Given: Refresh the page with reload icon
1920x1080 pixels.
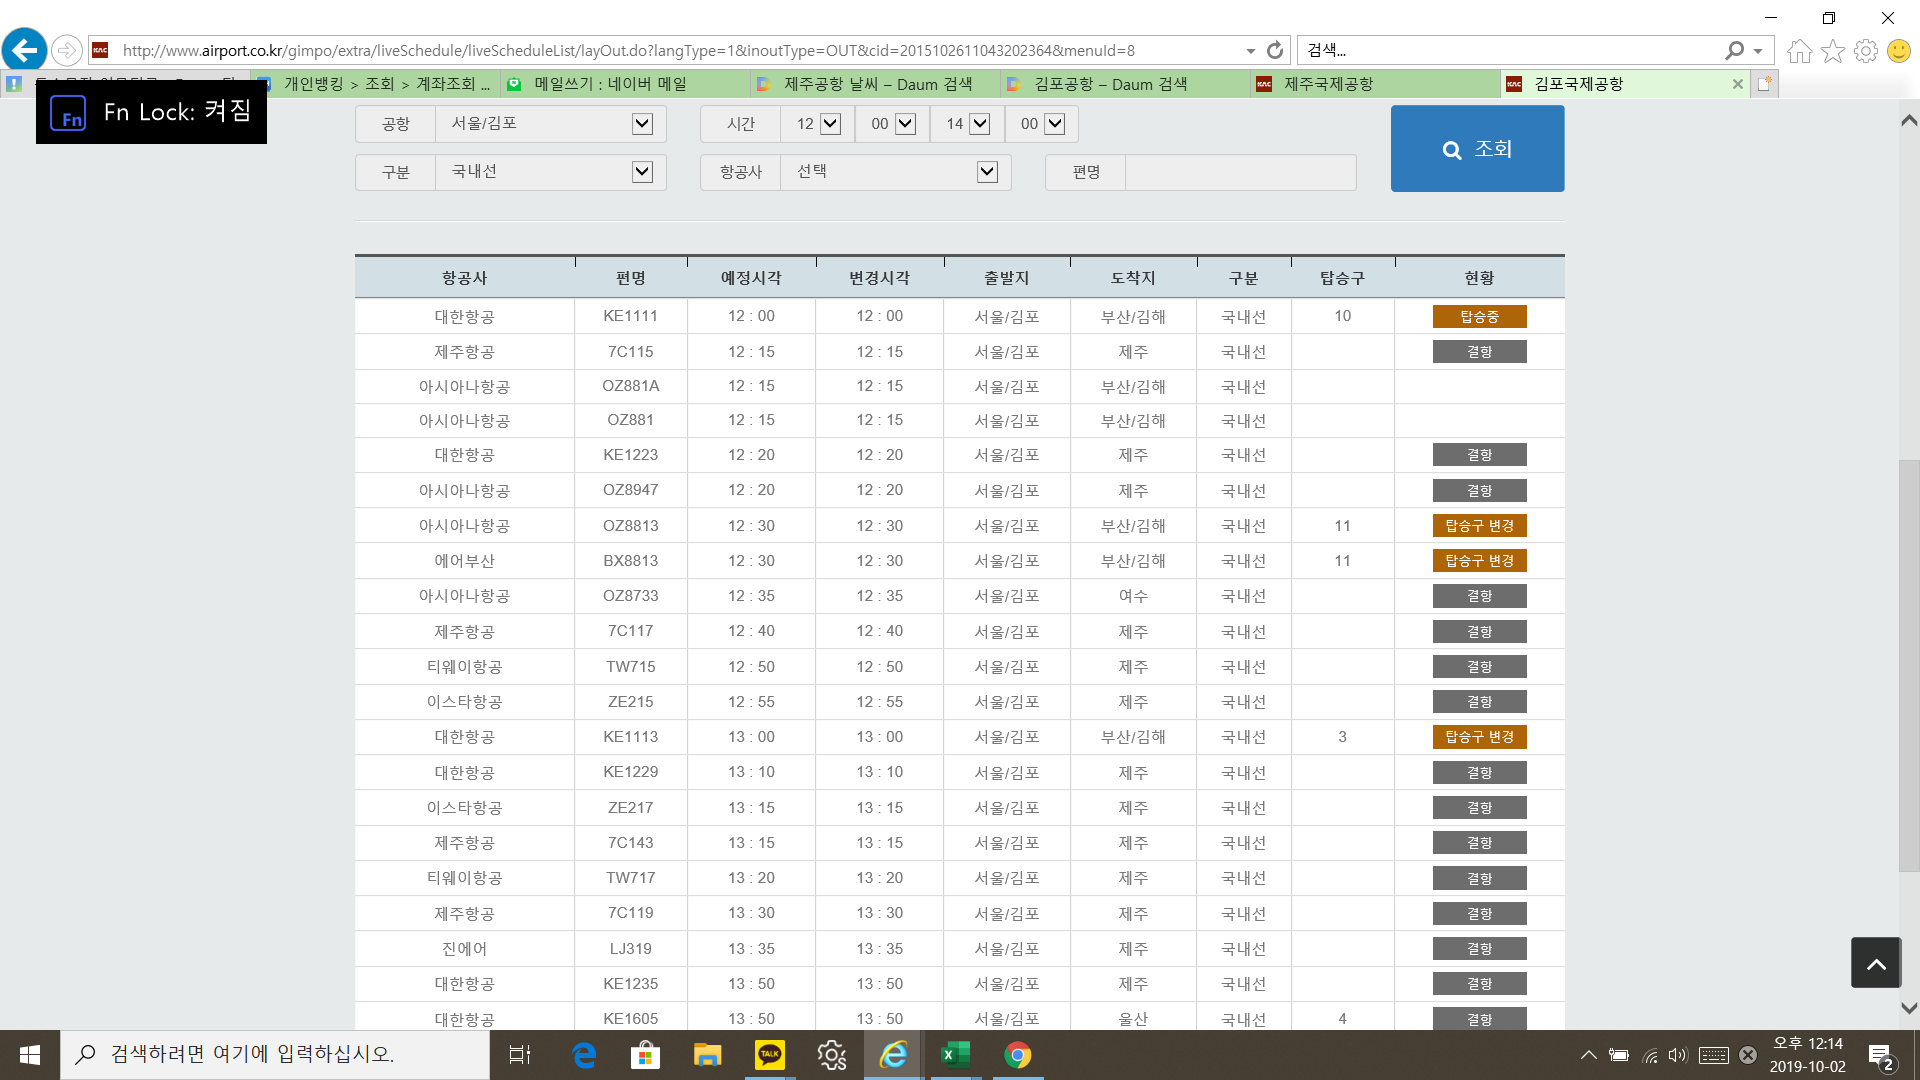Looking at the screenshot, I should tap(1275, 50).
